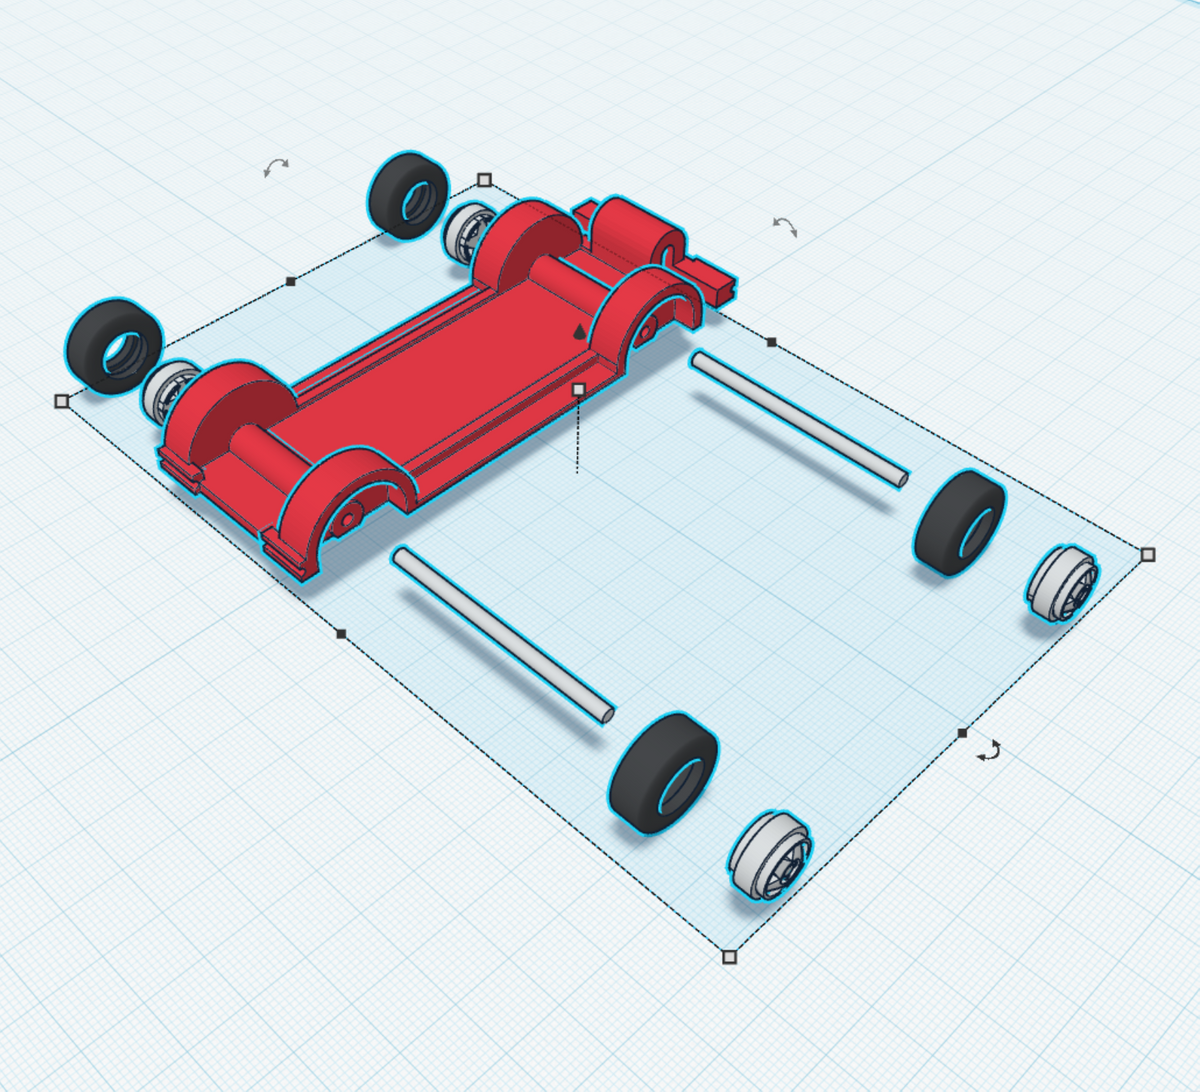The width and height of the screenshot is (1200, 1092).
Task: Click black edge handle on upper-right selection edge
Action: click(x=771, y=342)
